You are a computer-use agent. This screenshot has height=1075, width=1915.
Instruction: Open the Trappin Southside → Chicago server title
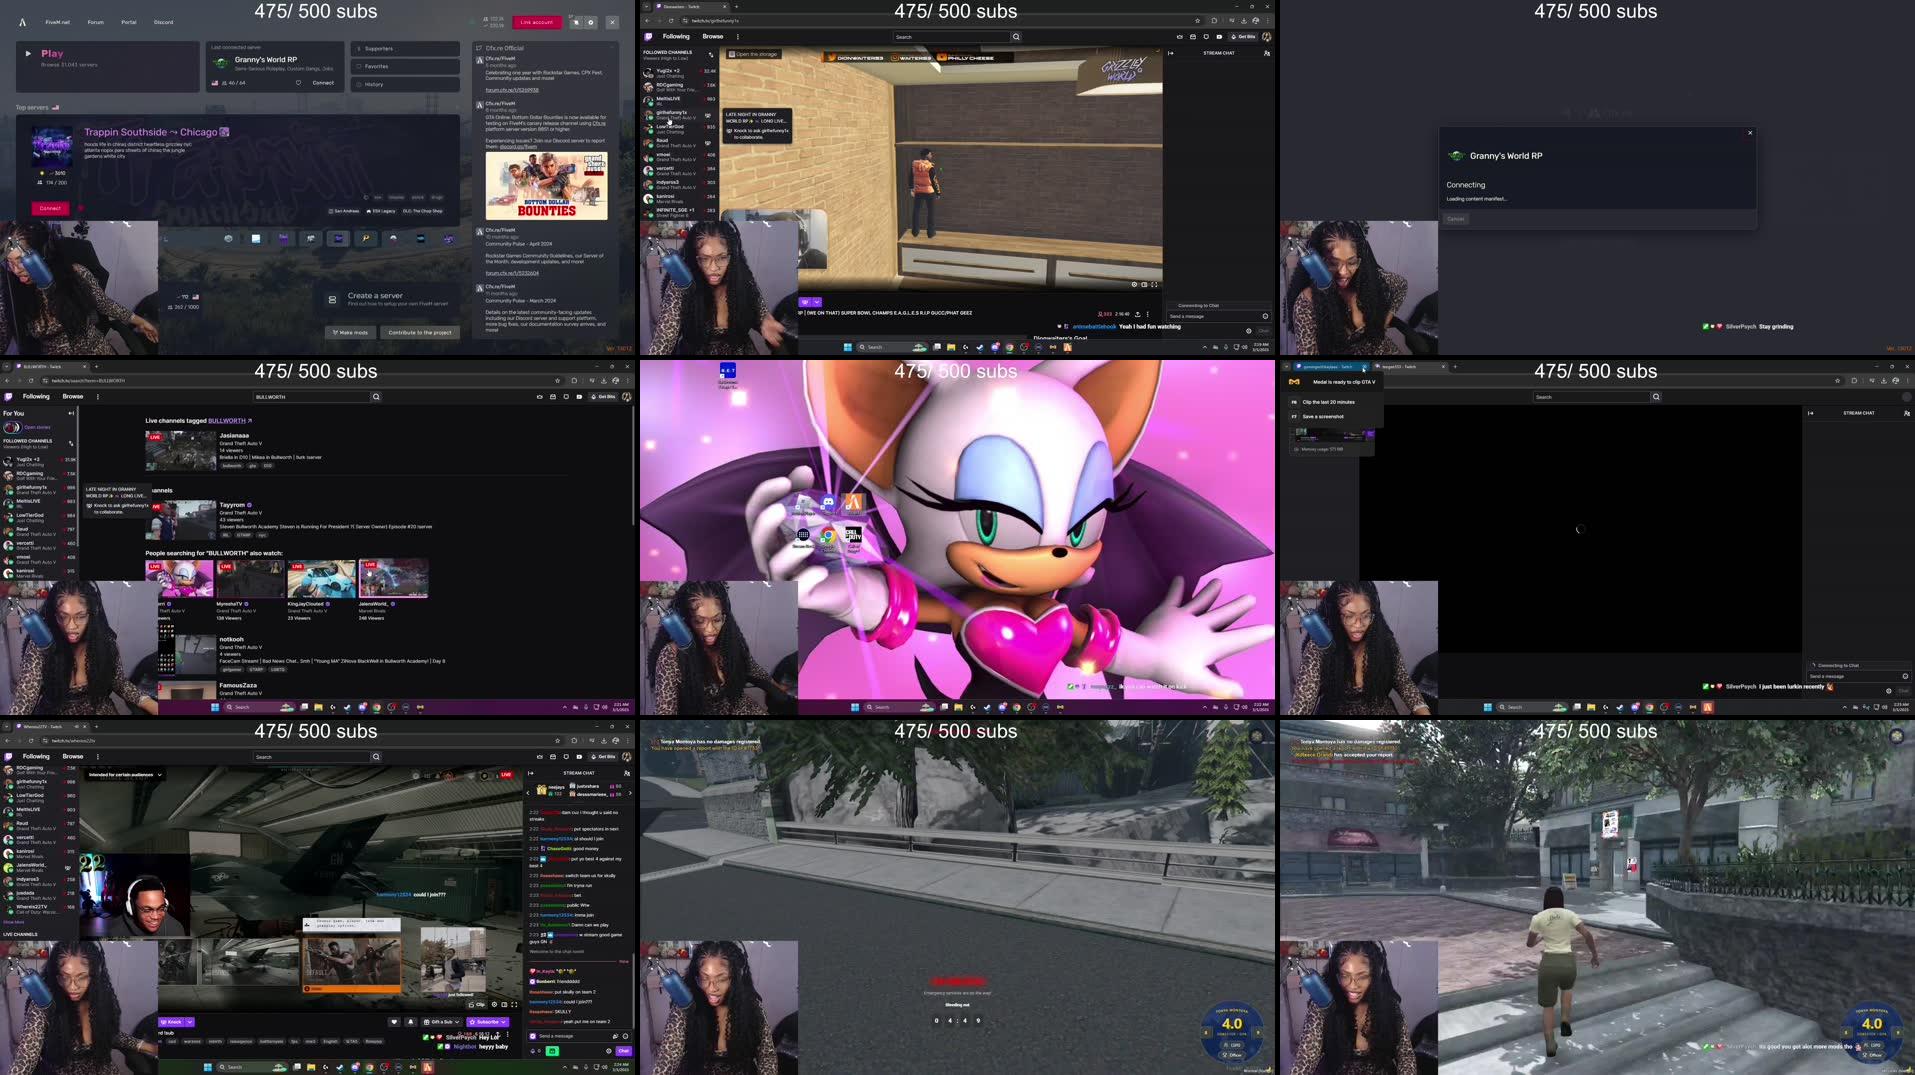click(x=157, y=132)
